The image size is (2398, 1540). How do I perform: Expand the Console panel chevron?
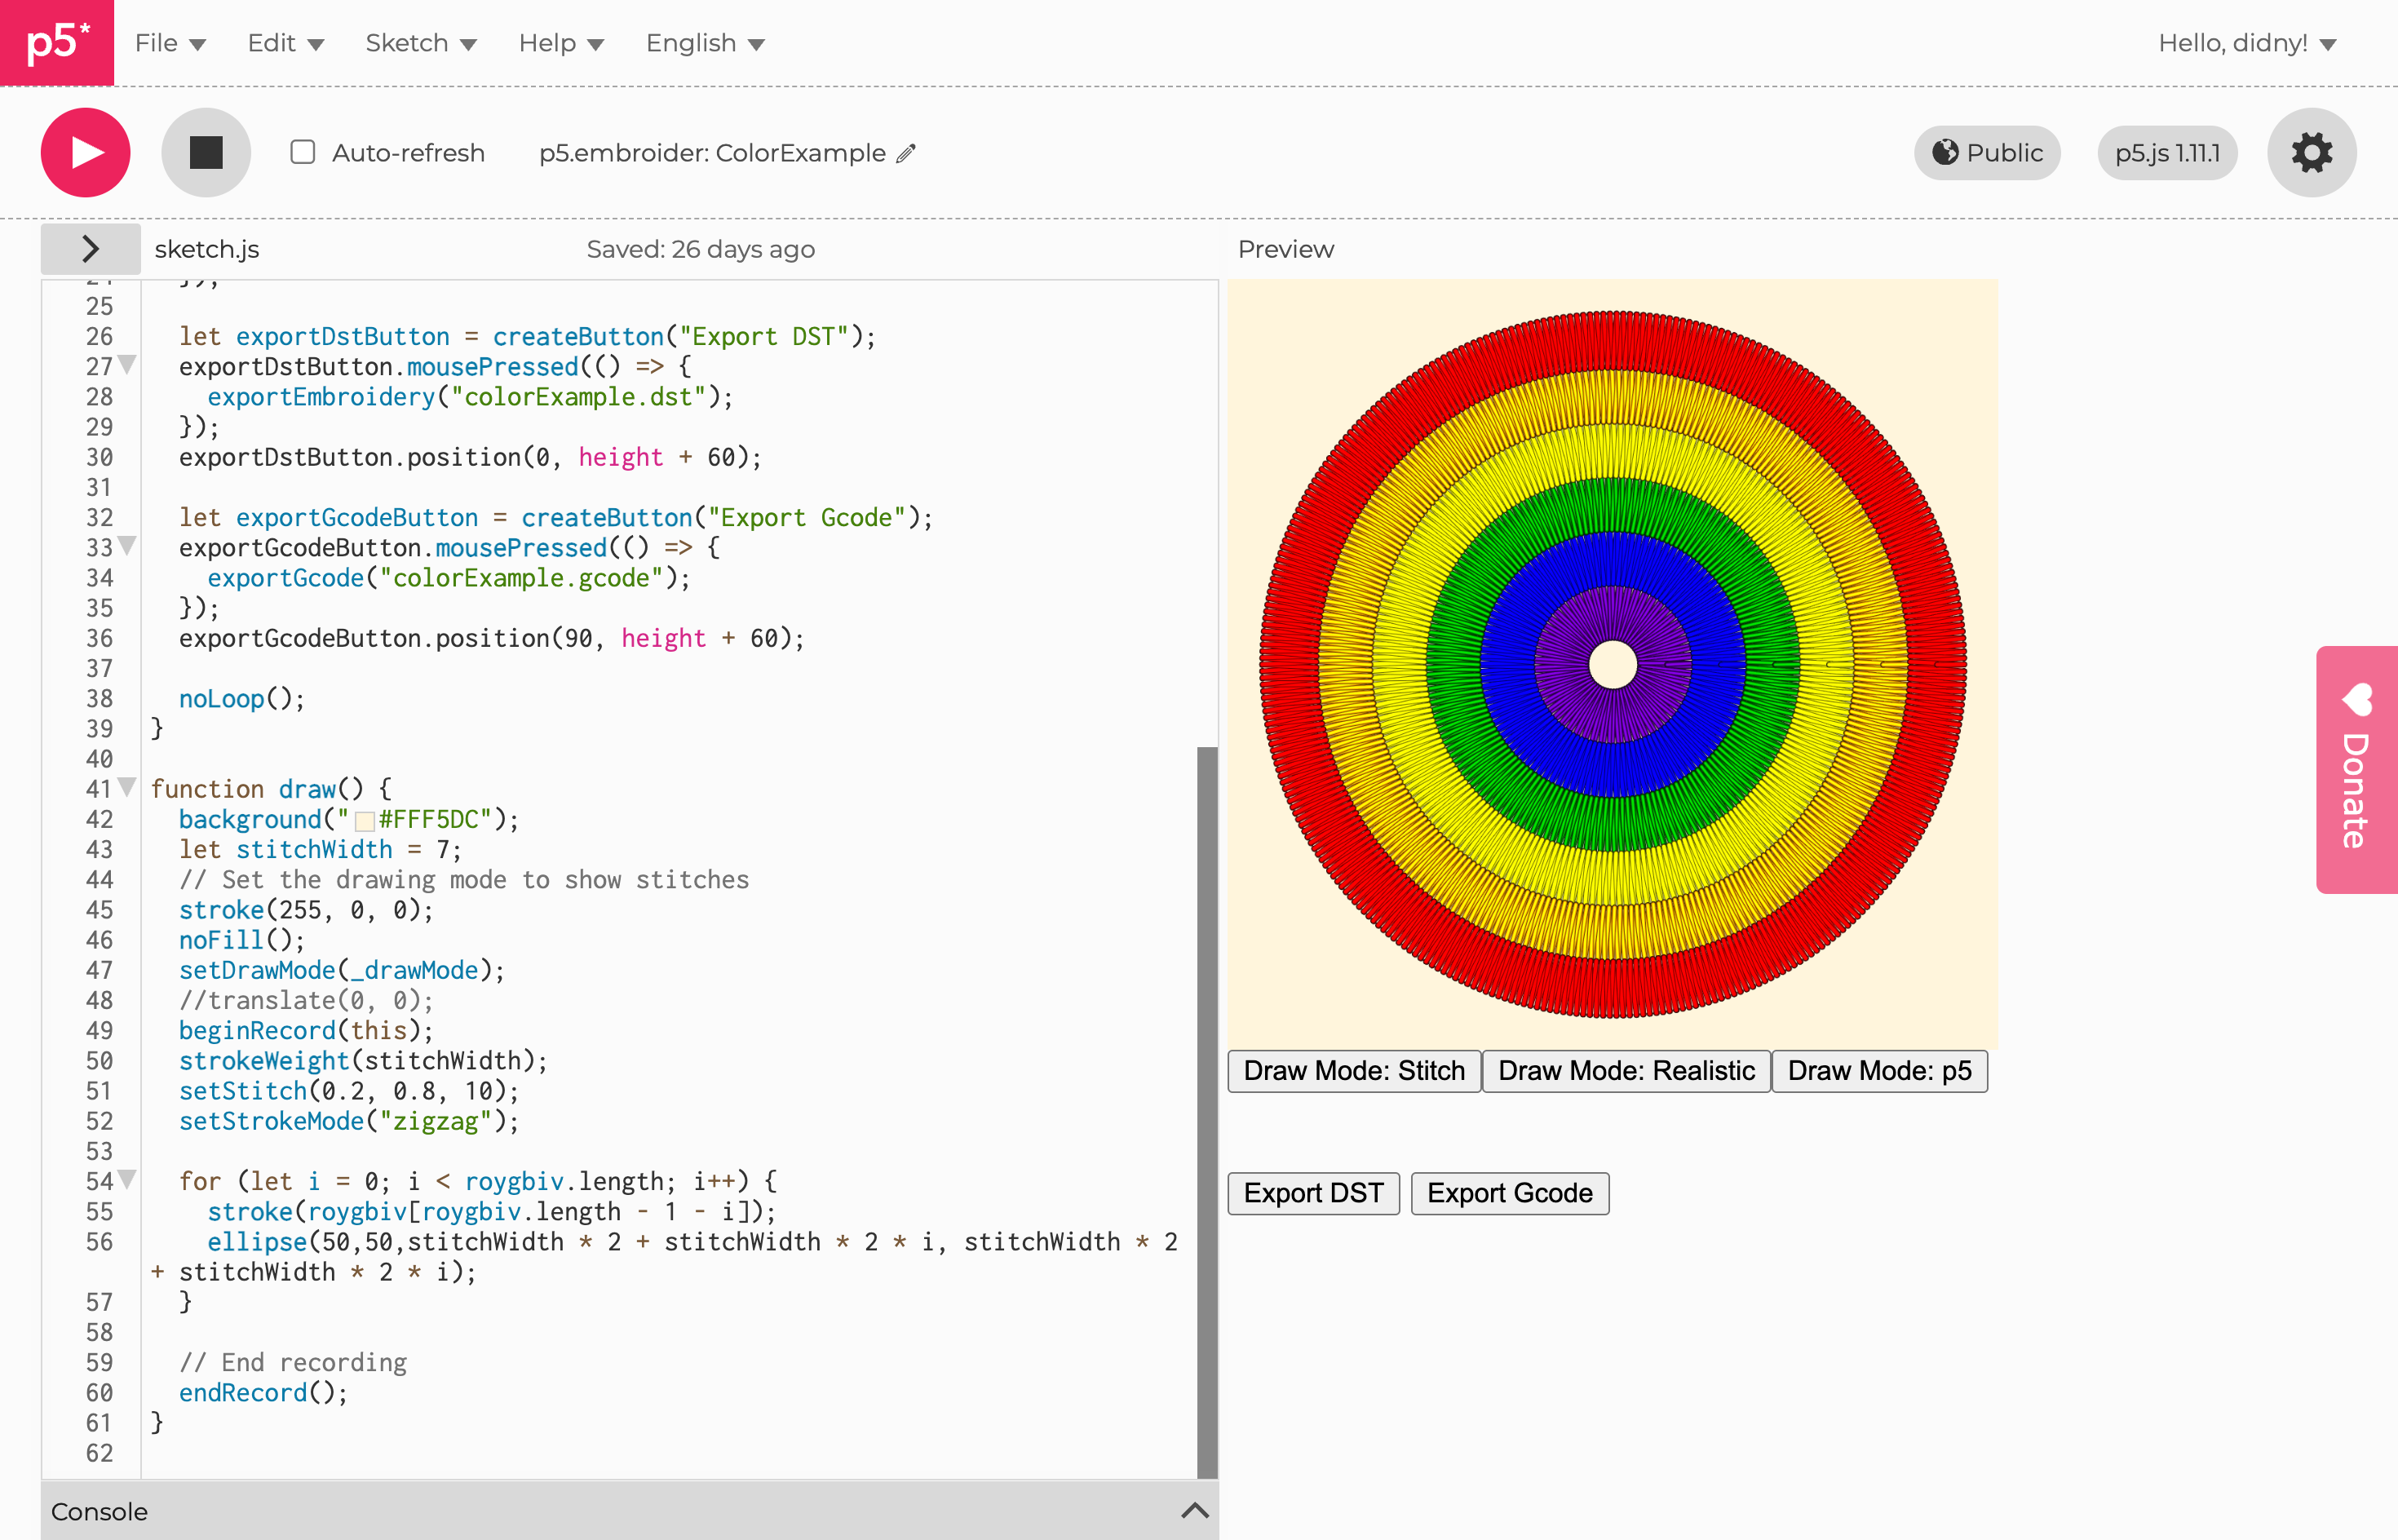1194,1510
